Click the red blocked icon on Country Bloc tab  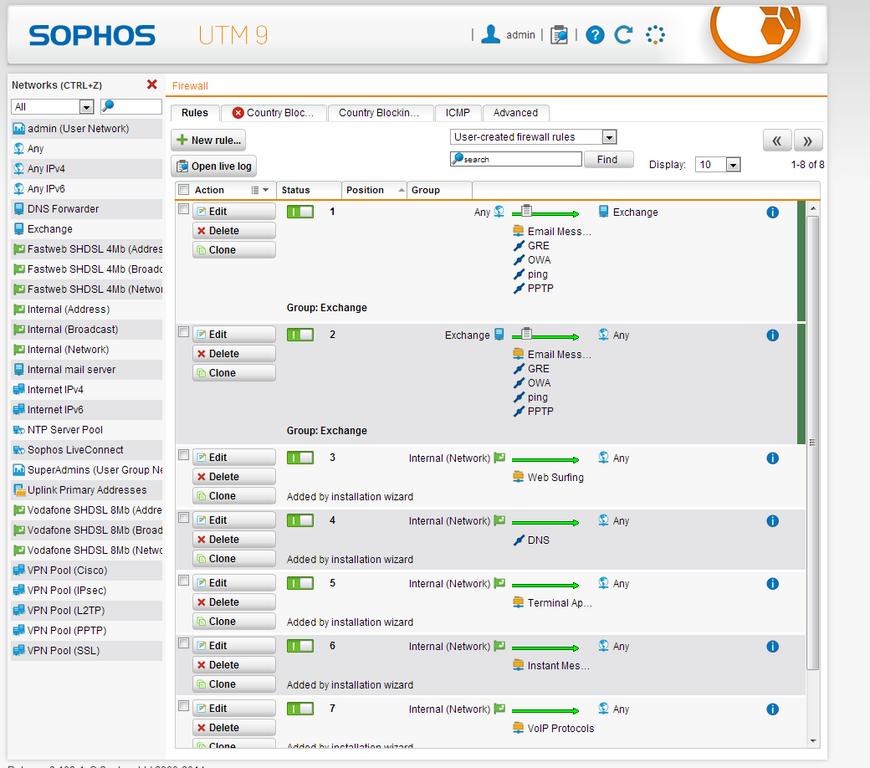[x=238, y=113]
